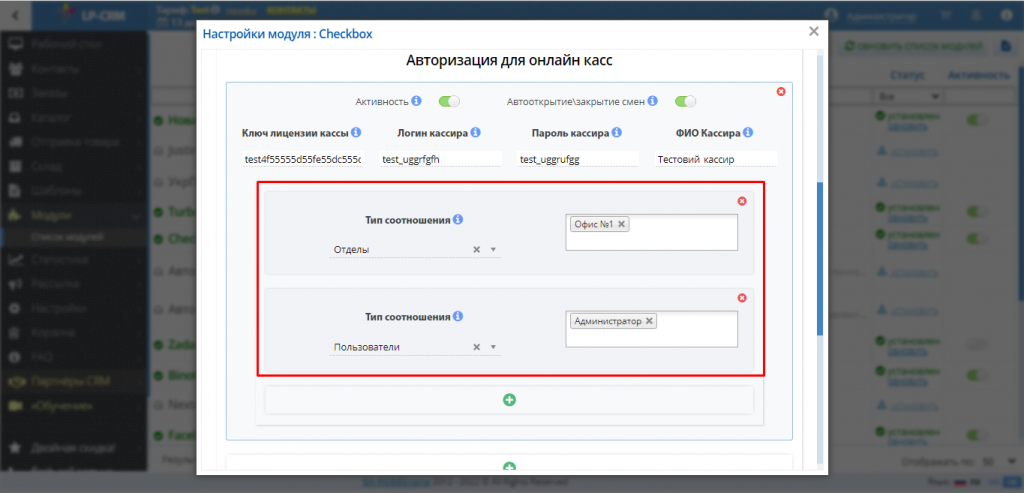The width and height of the screenshot is (1024, 493).
Task: Show info for ФИО Кассира
Action: click(748, 133)
